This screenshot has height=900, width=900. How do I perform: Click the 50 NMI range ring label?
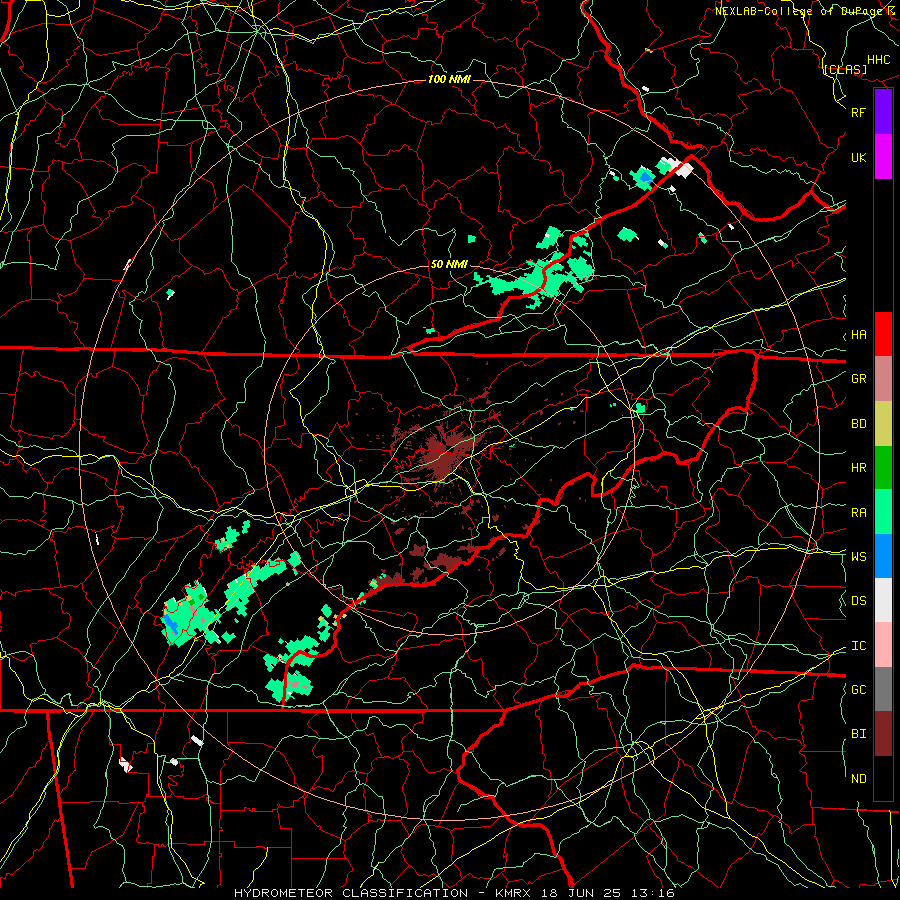(449, 264)
